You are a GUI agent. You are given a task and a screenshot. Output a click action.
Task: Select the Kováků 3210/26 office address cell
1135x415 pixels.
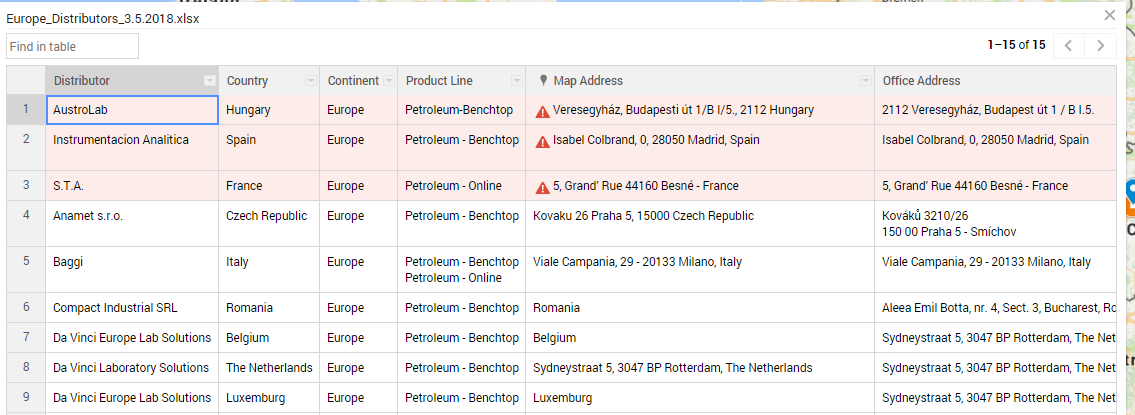click(995, 223)
